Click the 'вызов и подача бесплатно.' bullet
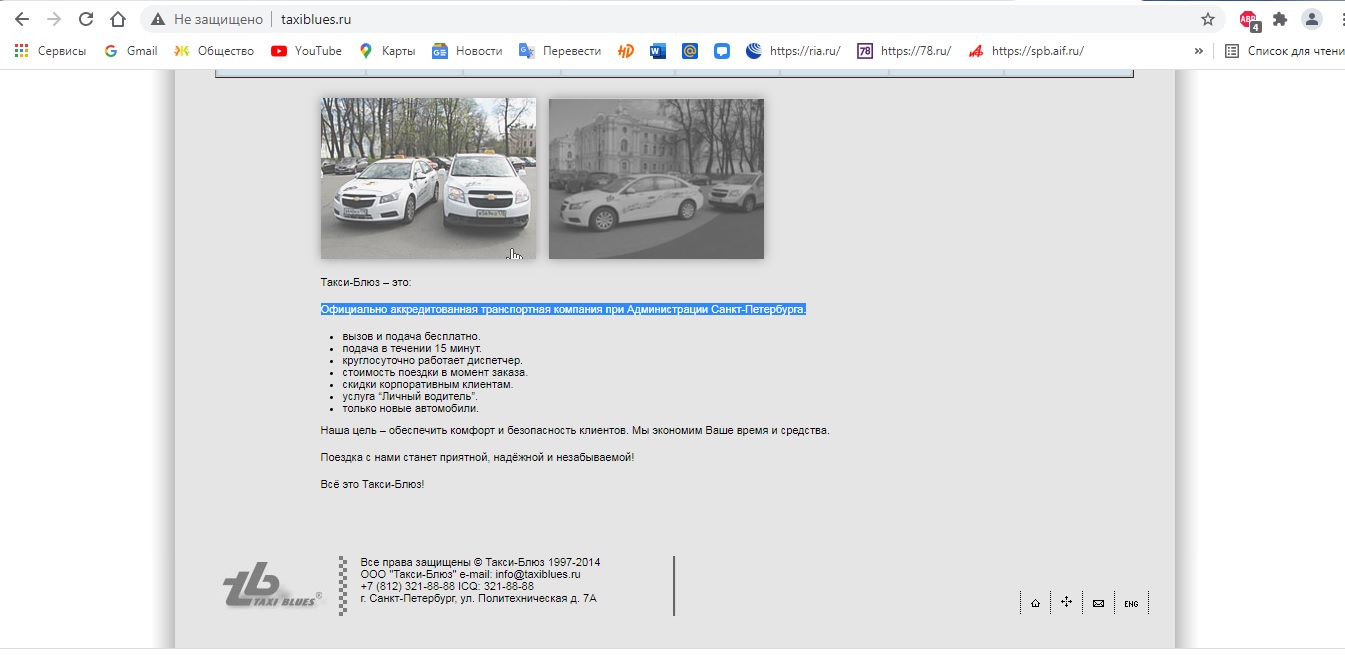Image resolution: width=1345 pixels, height=655 pixels. pos(411,336)
